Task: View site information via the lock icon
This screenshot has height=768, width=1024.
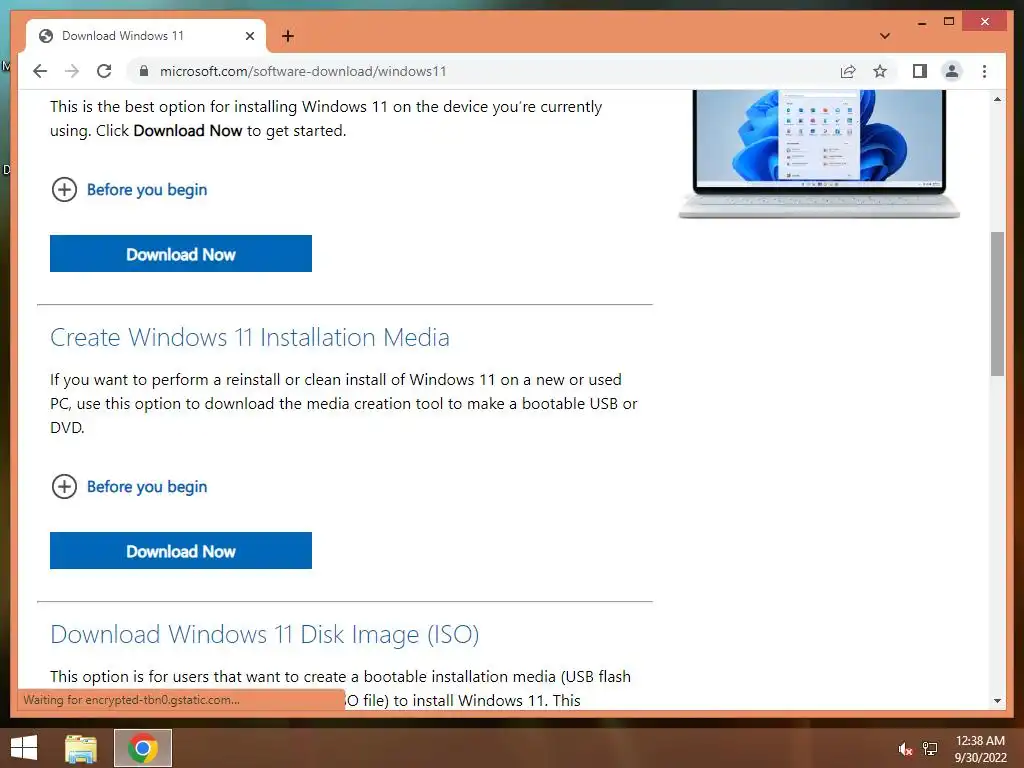Action: tap(144, 71)
